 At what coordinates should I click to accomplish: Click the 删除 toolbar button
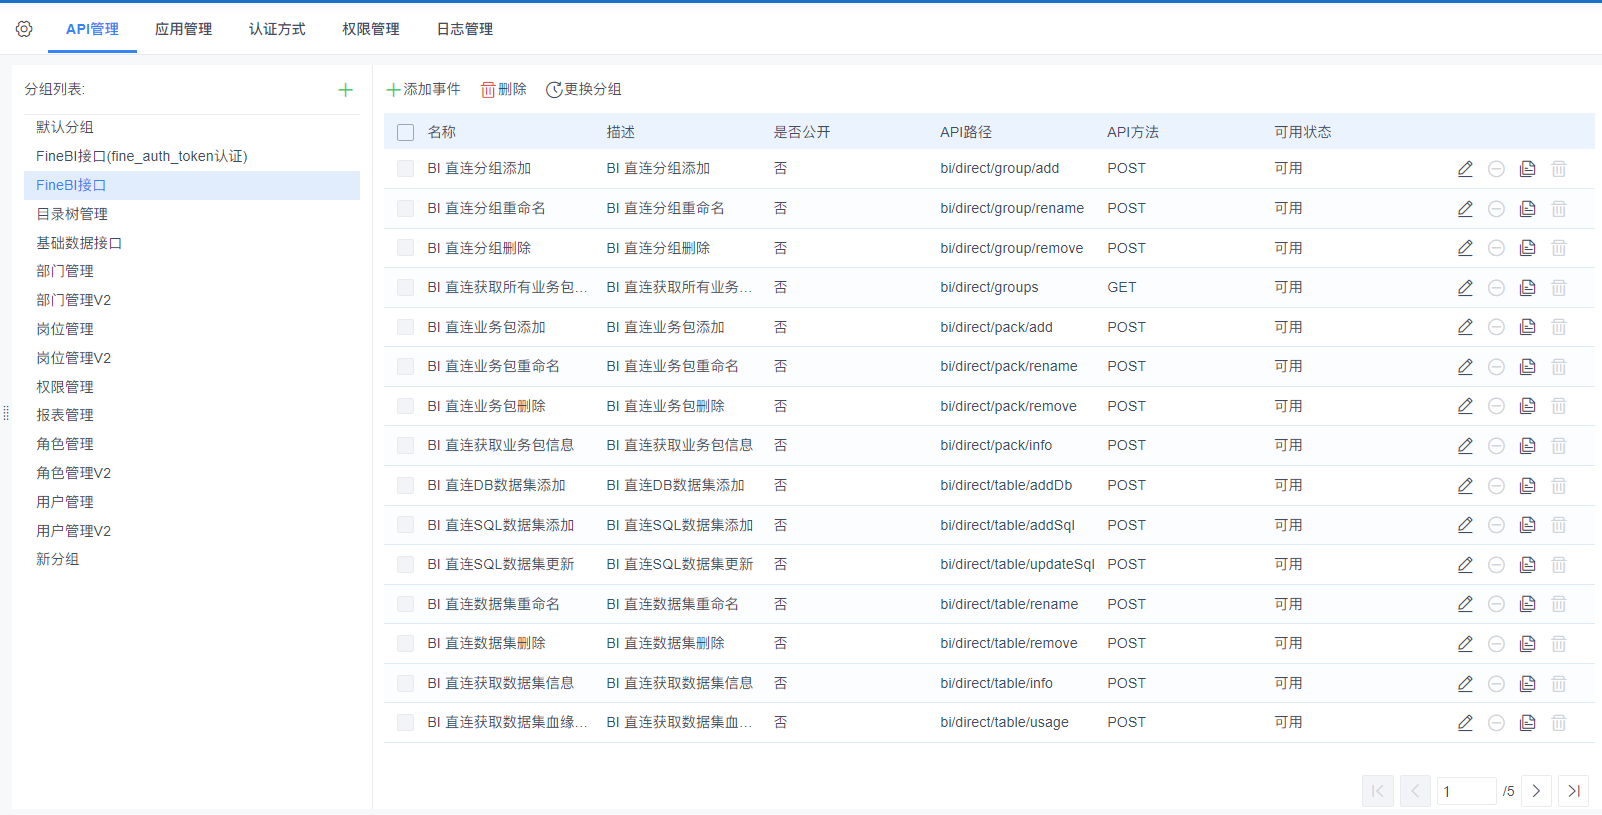point(504,89)
